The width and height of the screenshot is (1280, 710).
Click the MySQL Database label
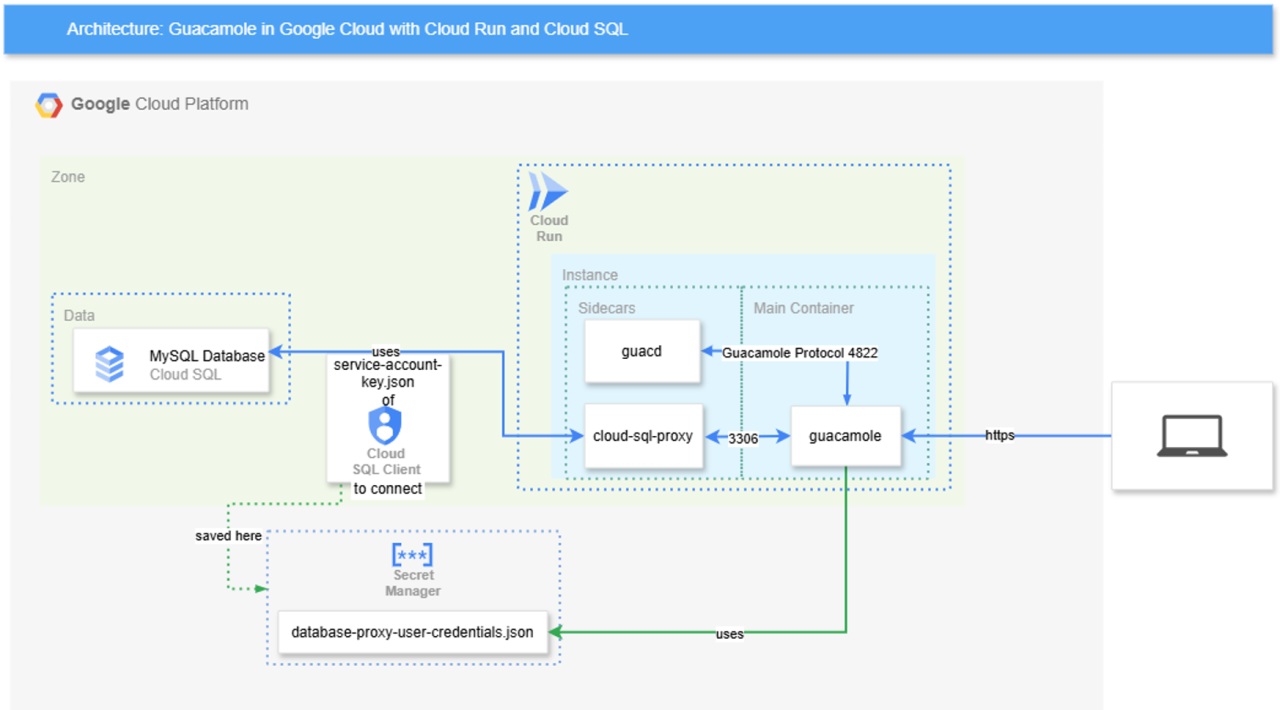click(207, 356)
